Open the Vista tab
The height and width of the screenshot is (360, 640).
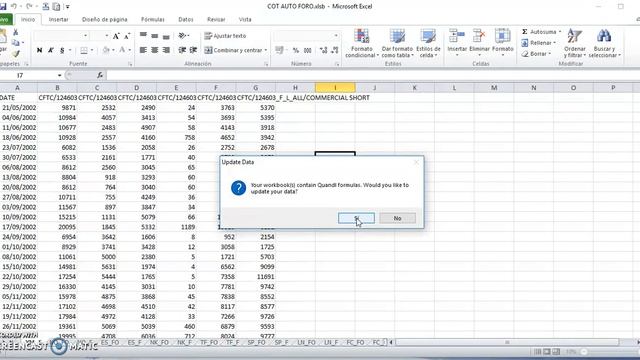pyautogui.click(x=245, y=19)
